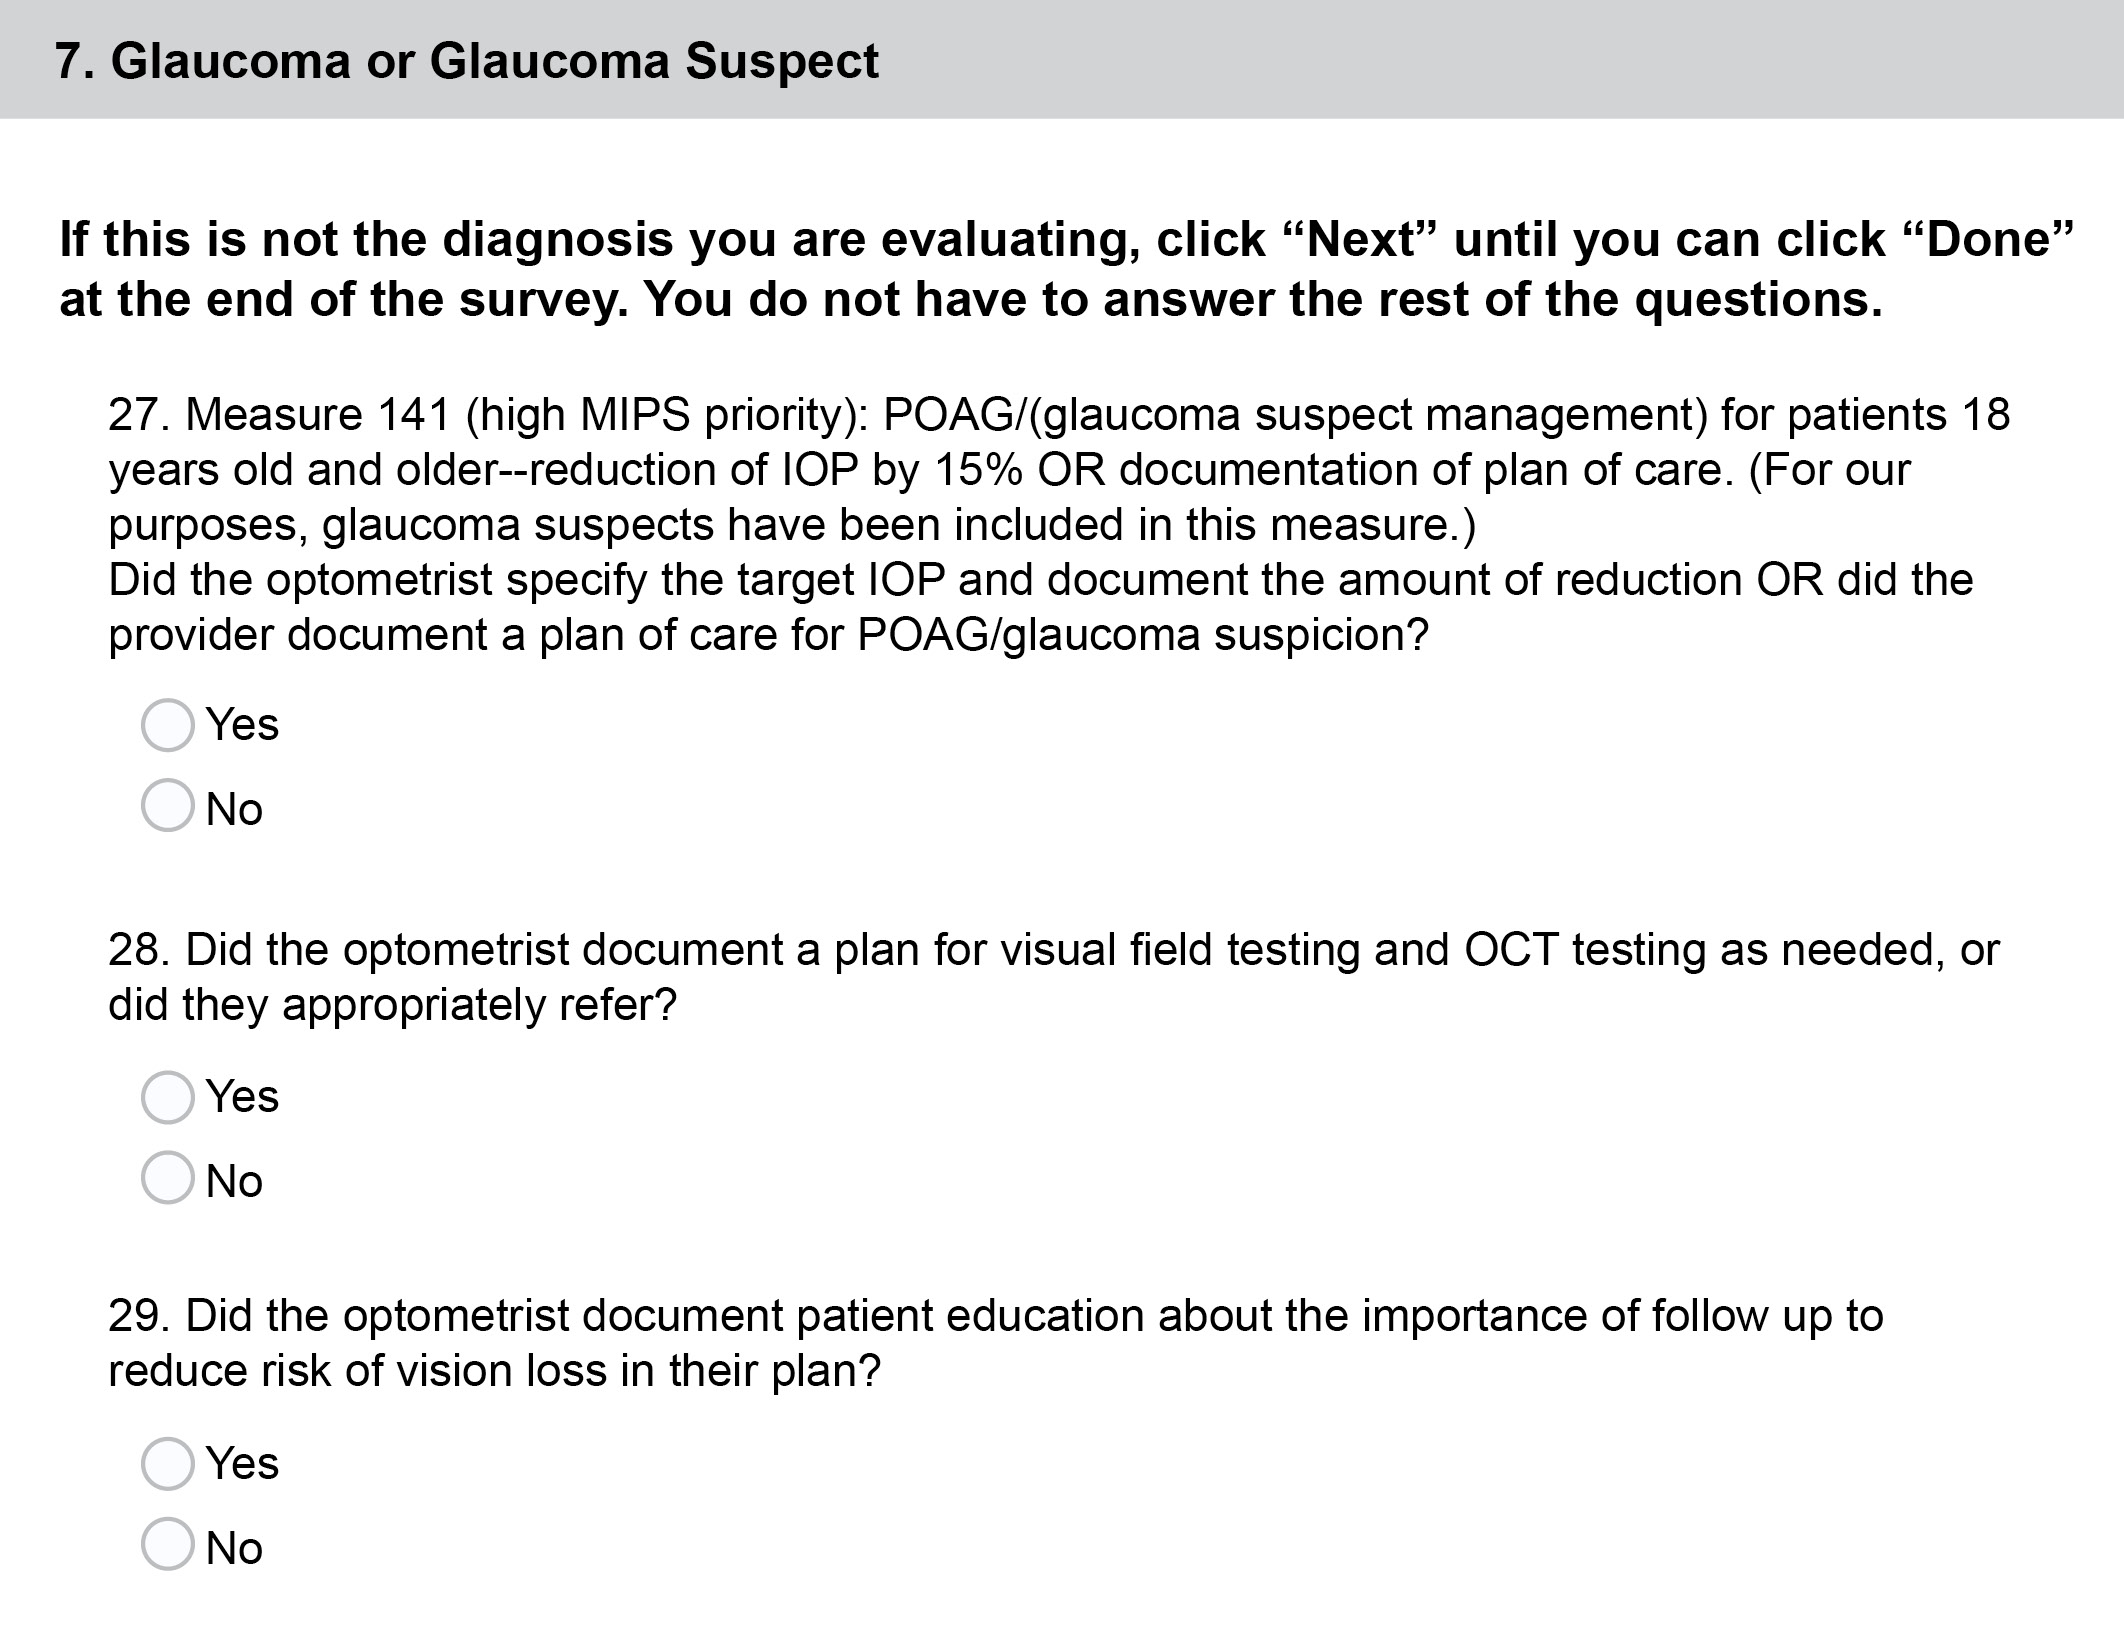Click the "Yes" label text under question 29
This screenshot has height=1642, width=2124.
point(242,1464)
